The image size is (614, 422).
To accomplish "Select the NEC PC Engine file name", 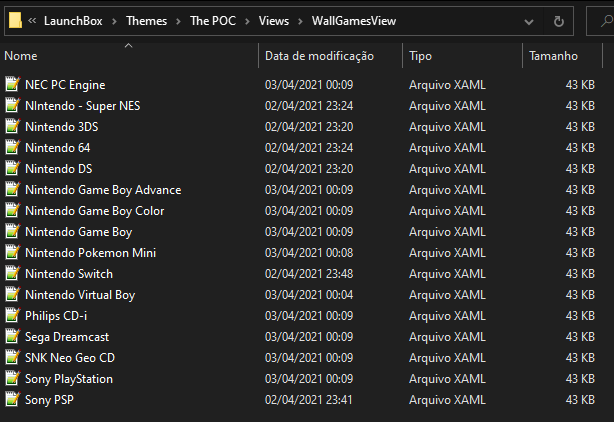I will [65, 85].
